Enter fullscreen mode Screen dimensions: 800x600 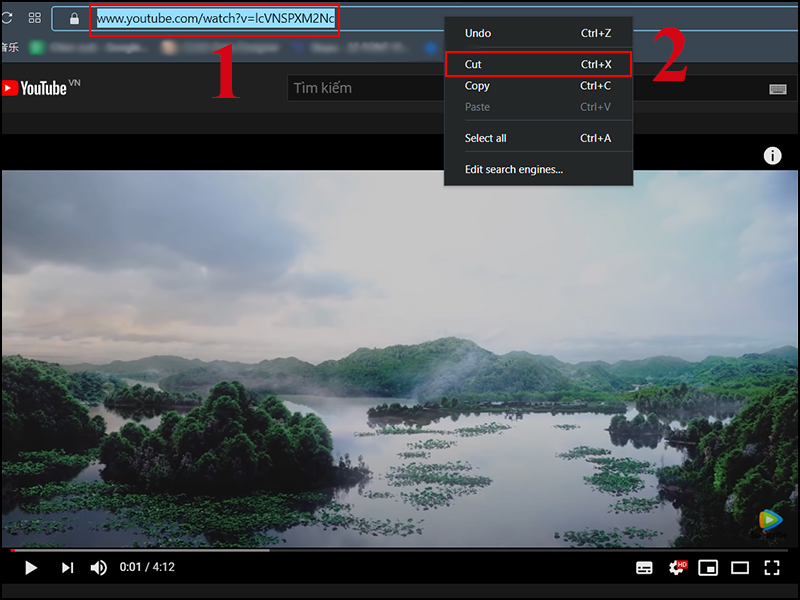coord(772,568)
